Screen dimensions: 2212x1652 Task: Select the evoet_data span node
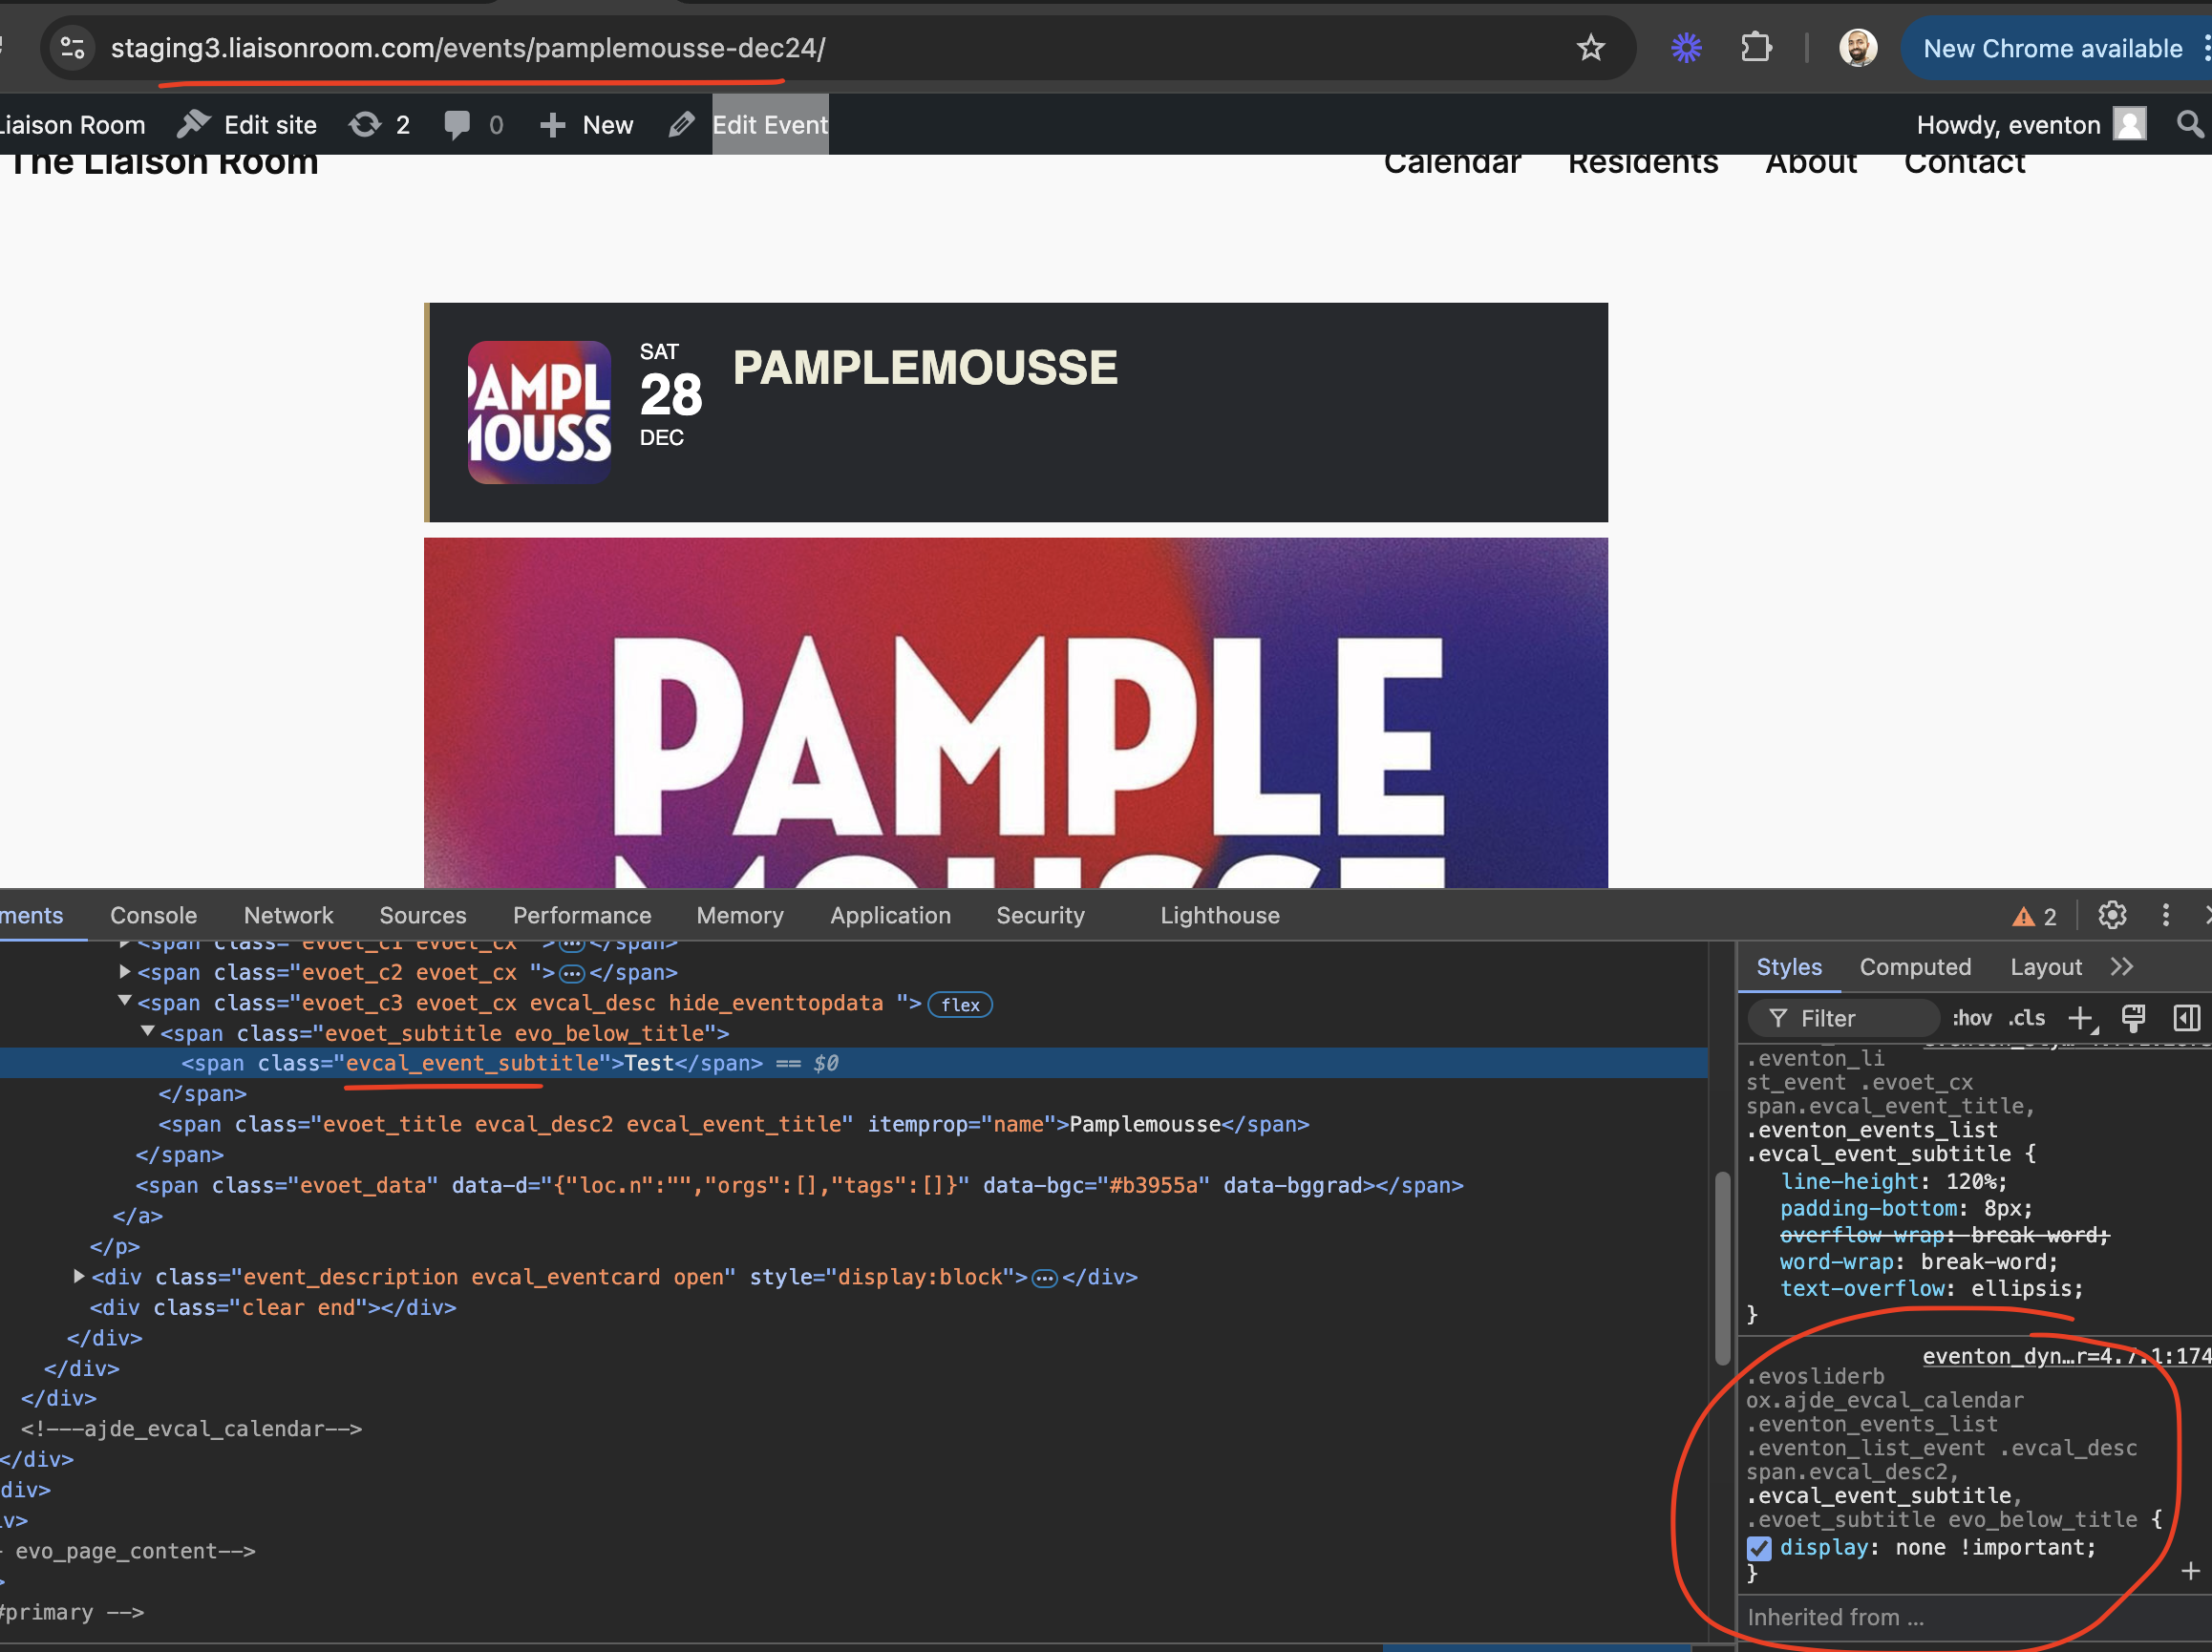tap(799, 1185)
